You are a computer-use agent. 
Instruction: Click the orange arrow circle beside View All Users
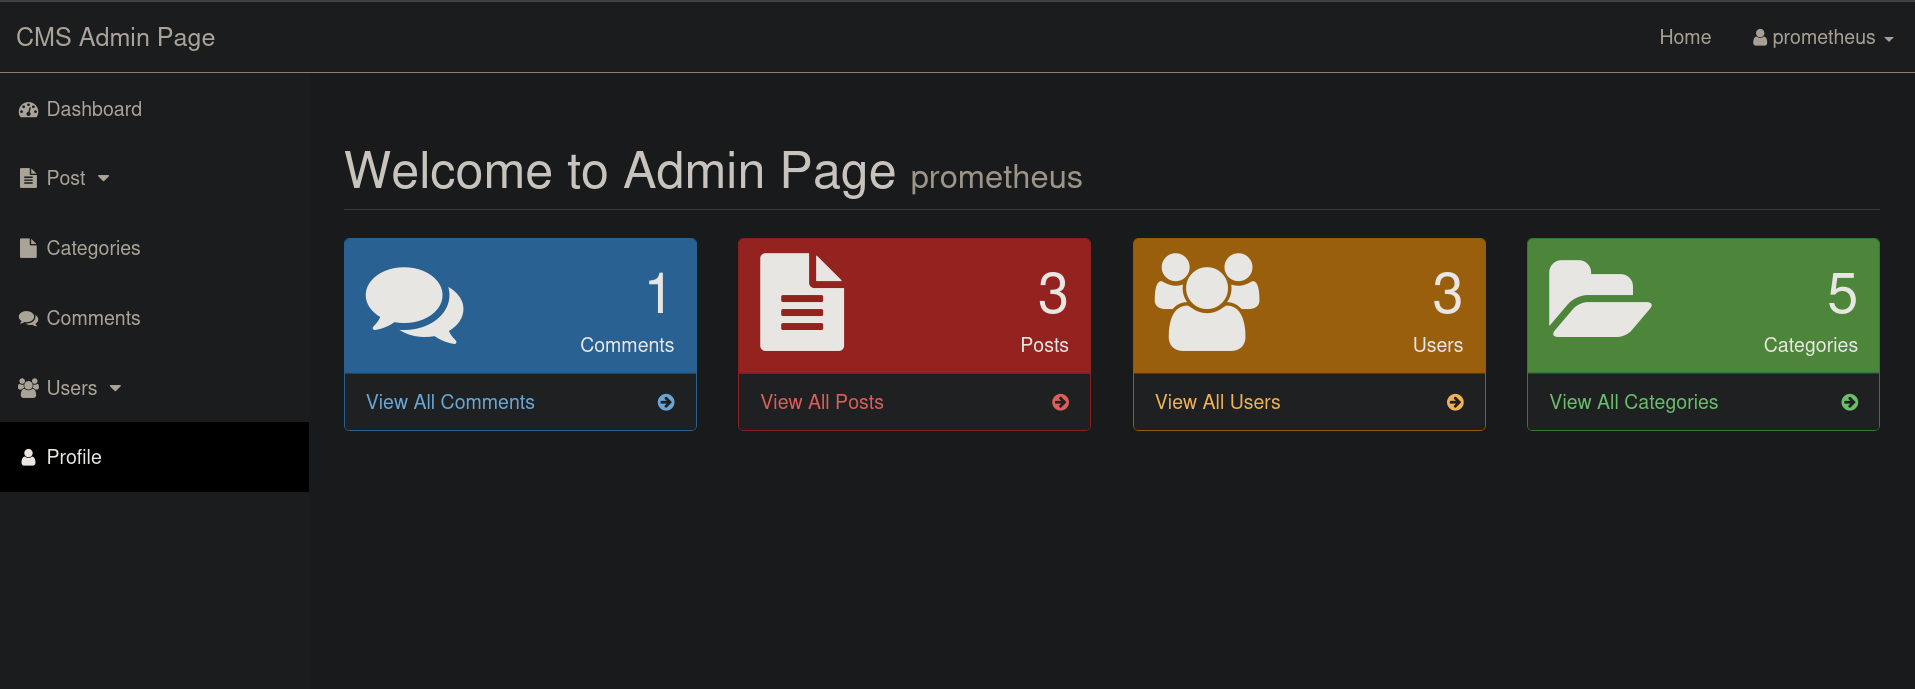pos(1455,402)
